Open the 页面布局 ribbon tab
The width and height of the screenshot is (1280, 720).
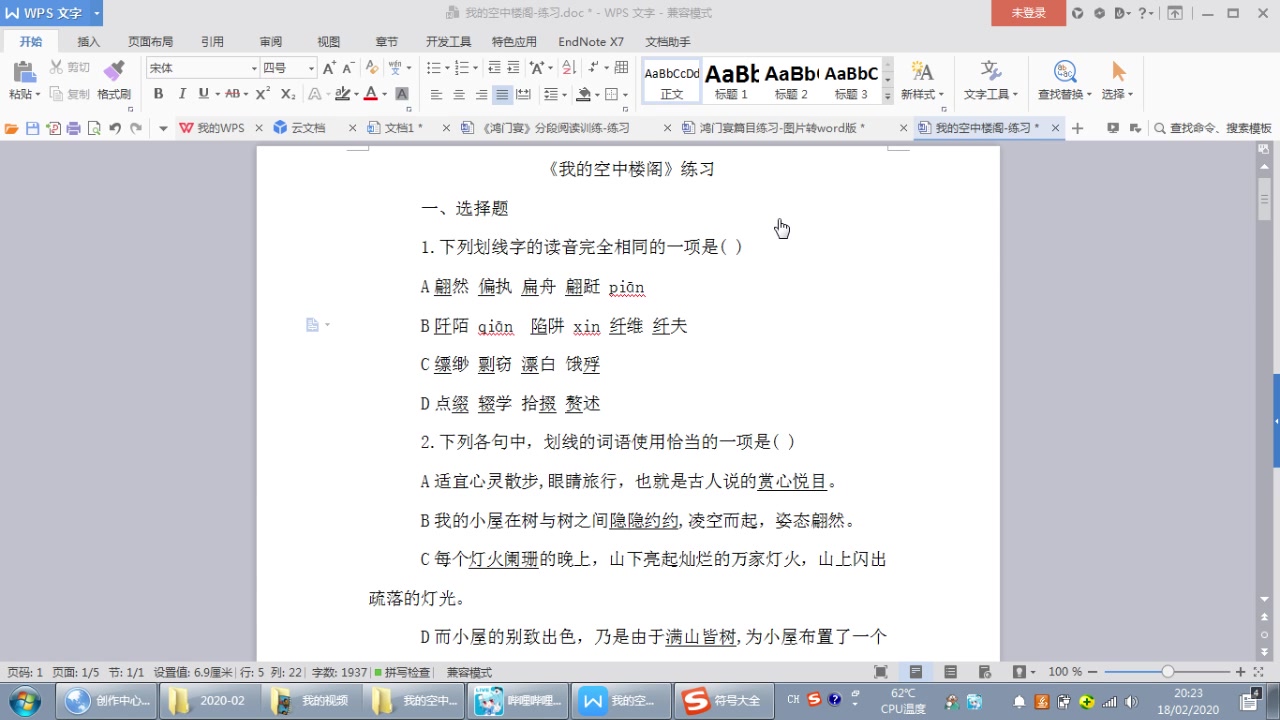tap(150, 42)
